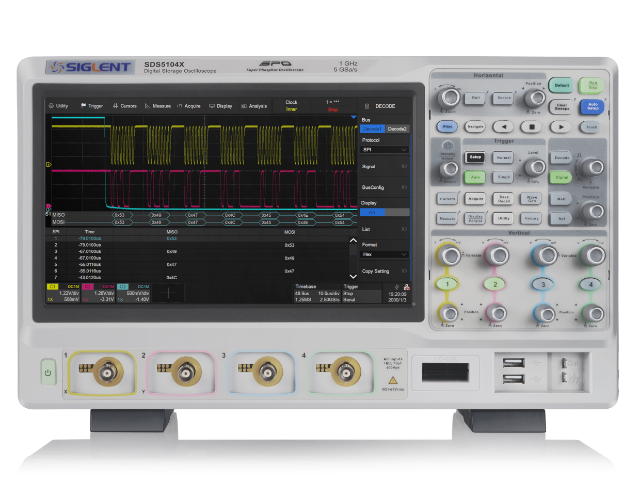Hit the blue Auto Setup button
This screenshot has height=480, width=640.
point(592,107)
